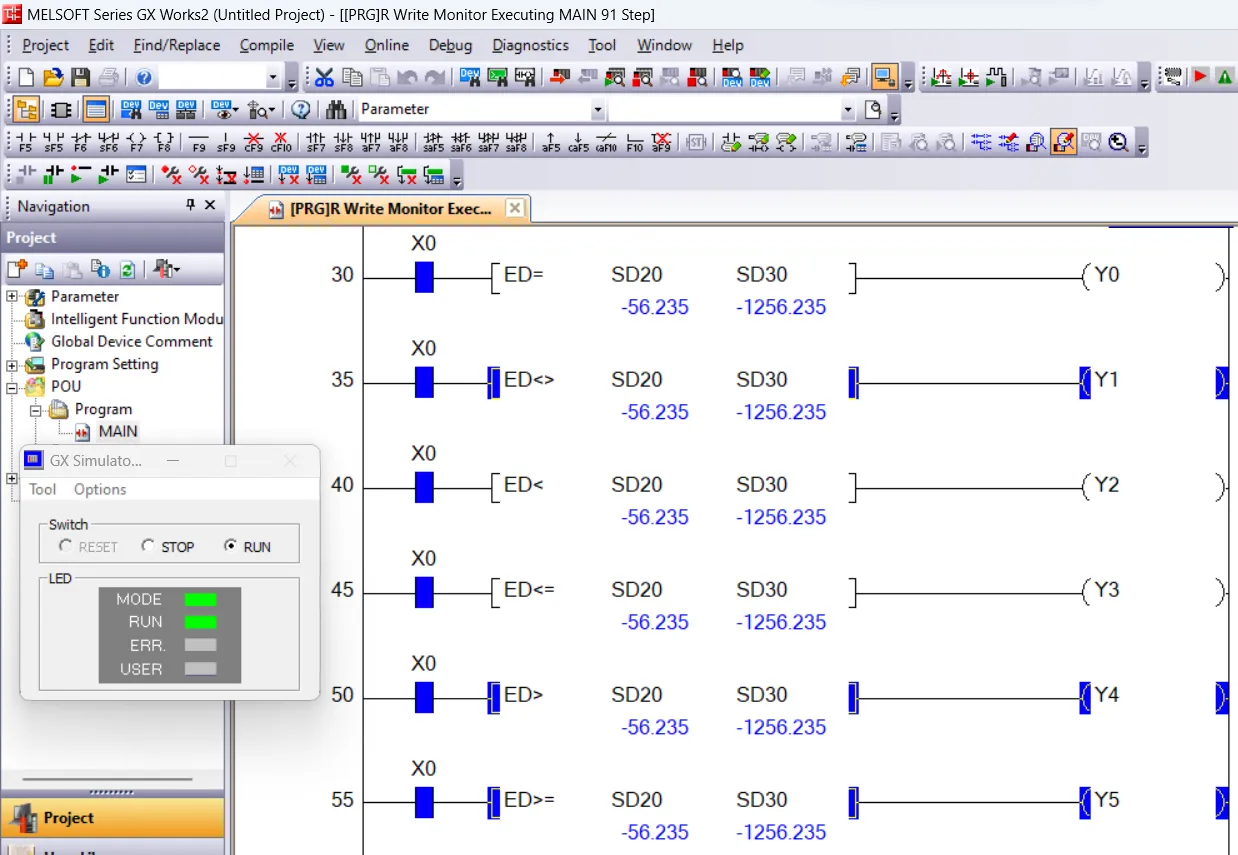Open the device monitor eye dropdown arrow
The width and height of the screenshot is (1238, 855).
[237, 110]
